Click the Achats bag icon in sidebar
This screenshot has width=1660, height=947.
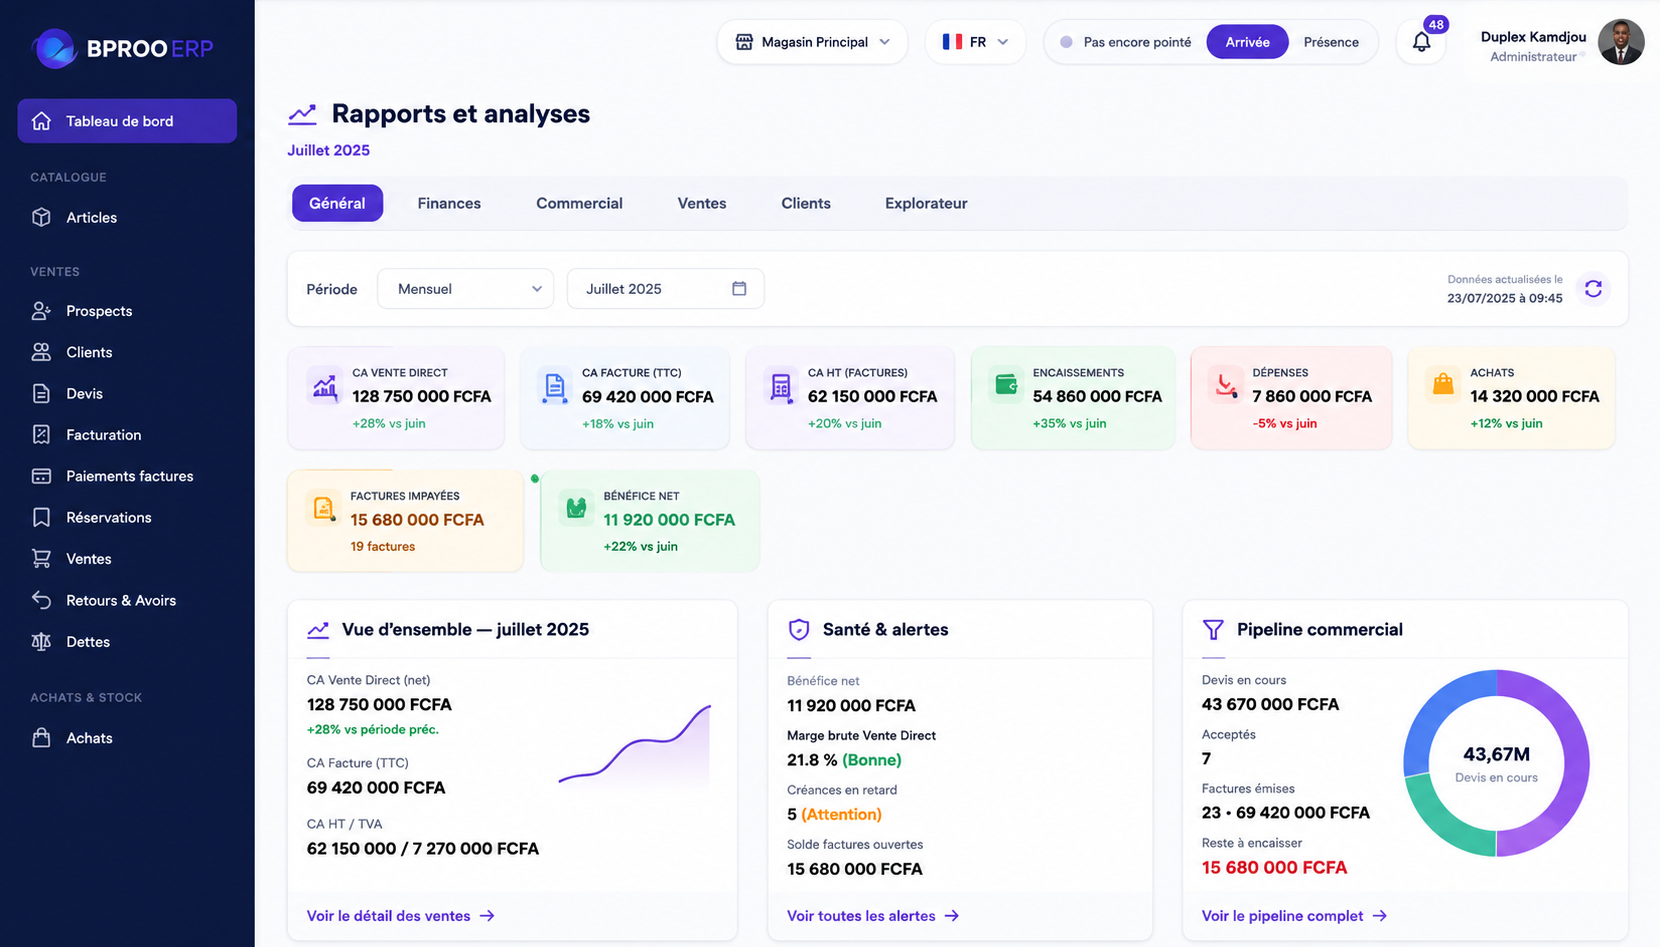(x=41, y=738)
